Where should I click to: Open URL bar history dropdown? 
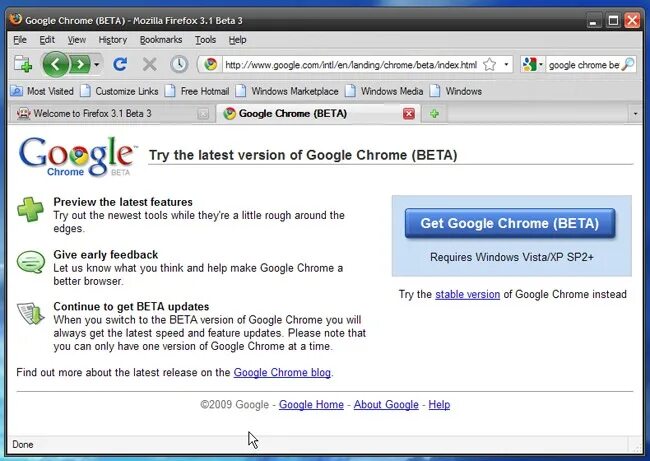pos(506,65)
